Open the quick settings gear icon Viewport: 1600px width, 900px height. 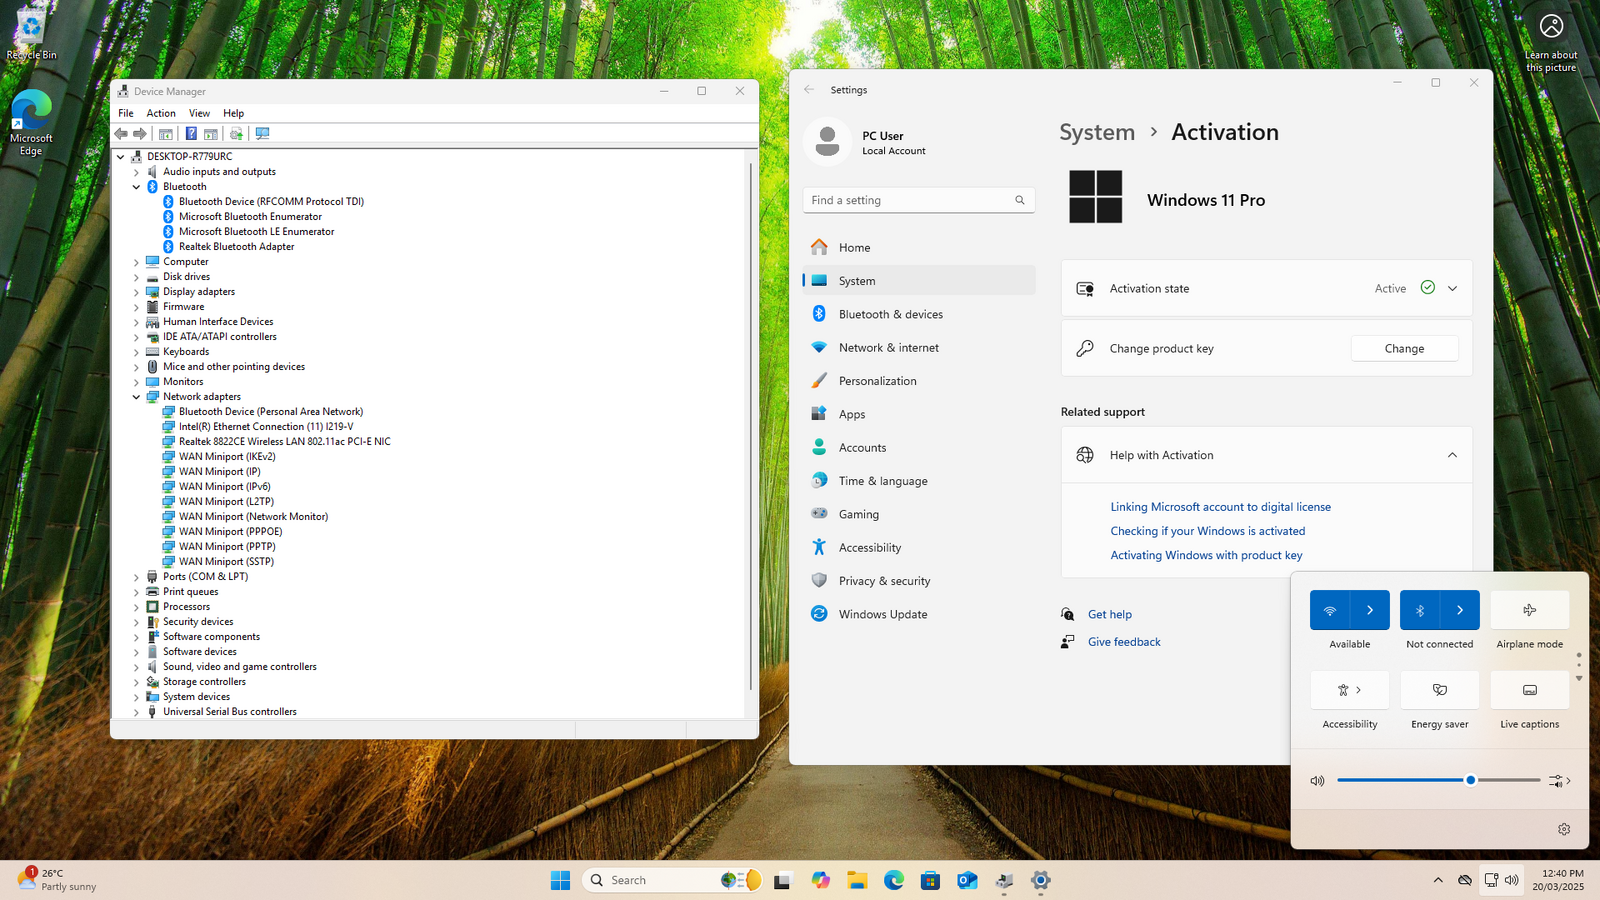(x=1564, y=829)
